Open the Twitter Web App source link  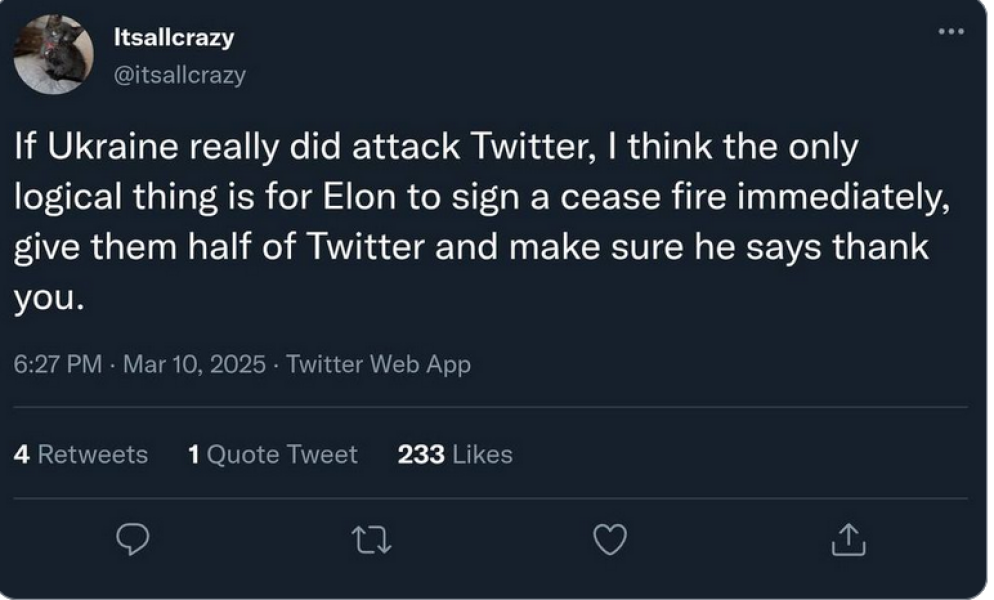click(378, 365)
